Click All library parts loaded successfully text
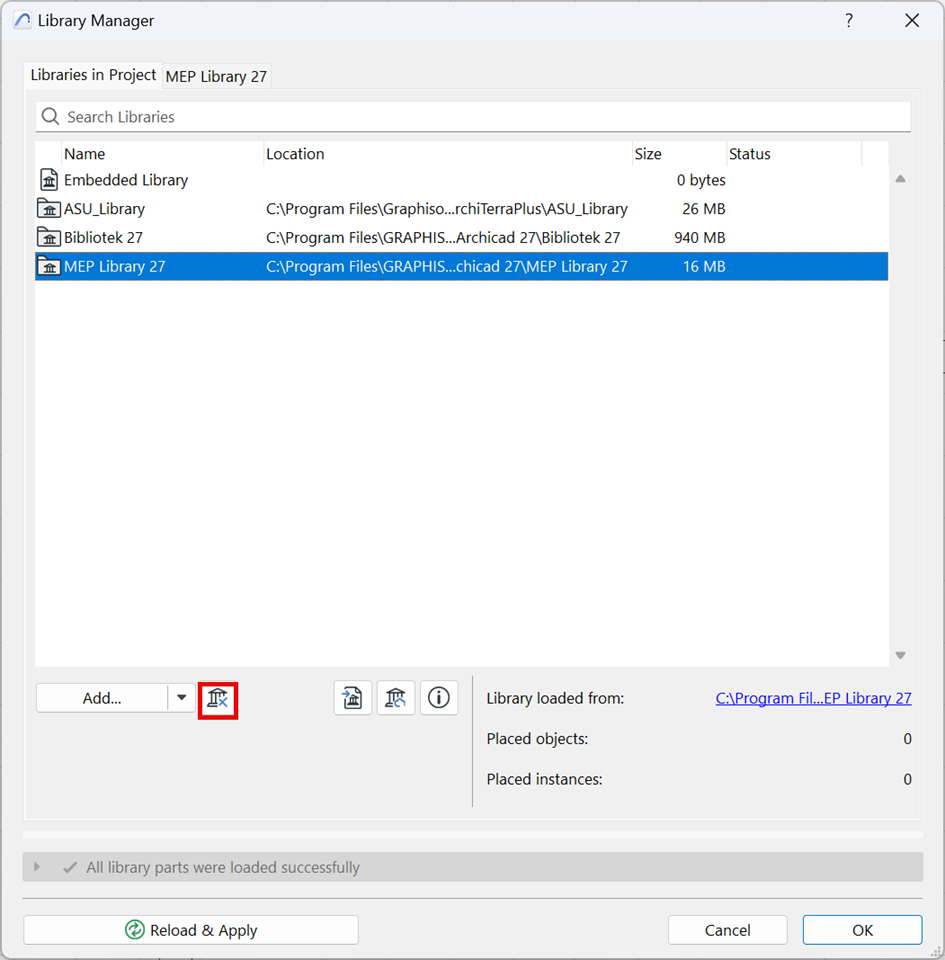Screen dimensions: 945x960 click(x=223, y=868)
